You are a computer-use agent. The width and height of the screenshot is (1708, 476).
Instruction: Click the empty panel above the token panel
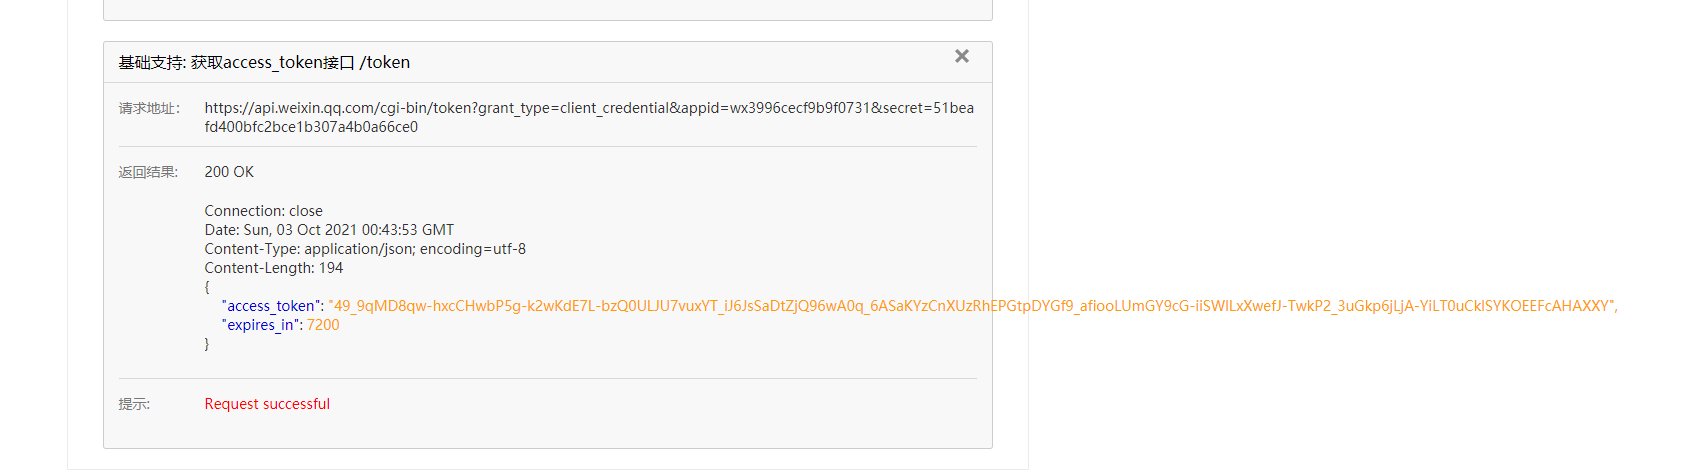pos(548,9)
